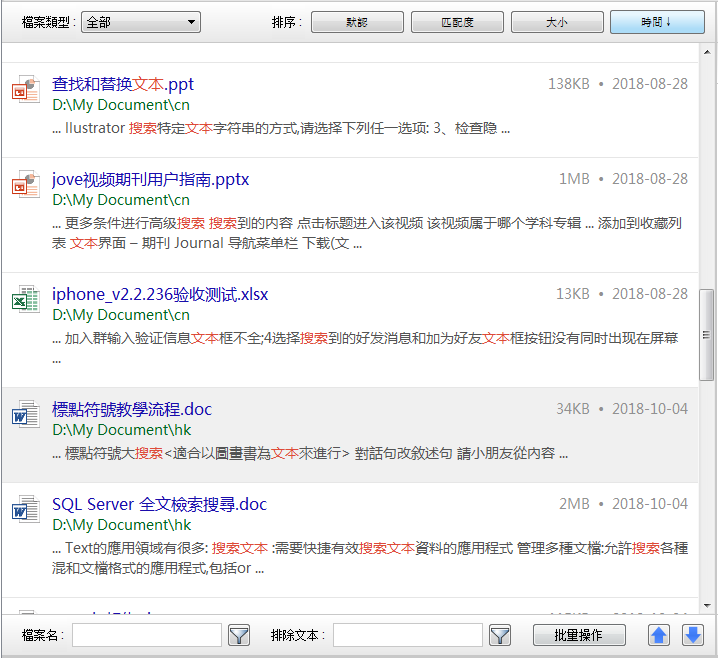
Task: Click the PowerPoint icon beside jove视频期刊用户指南.pptx
Action: click(x=25, y=185)
